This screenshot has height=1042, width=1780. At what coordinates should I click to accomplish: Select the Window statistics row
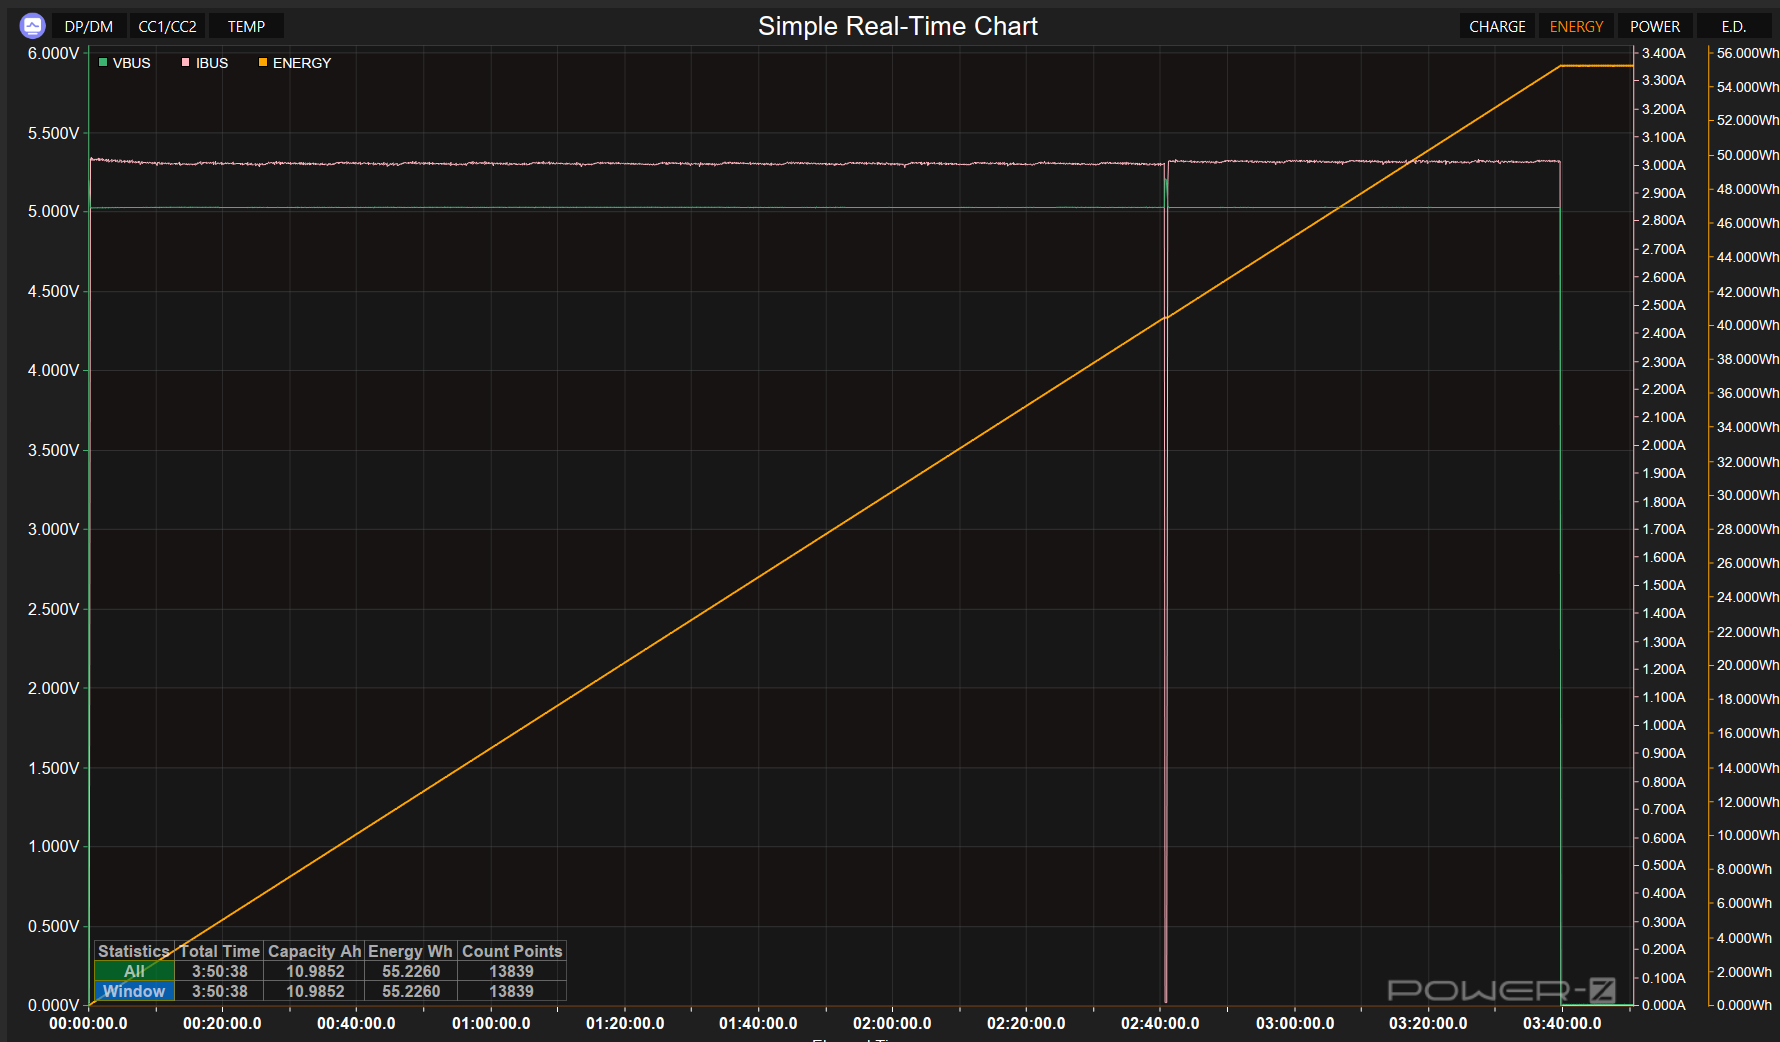click(134, 991)
